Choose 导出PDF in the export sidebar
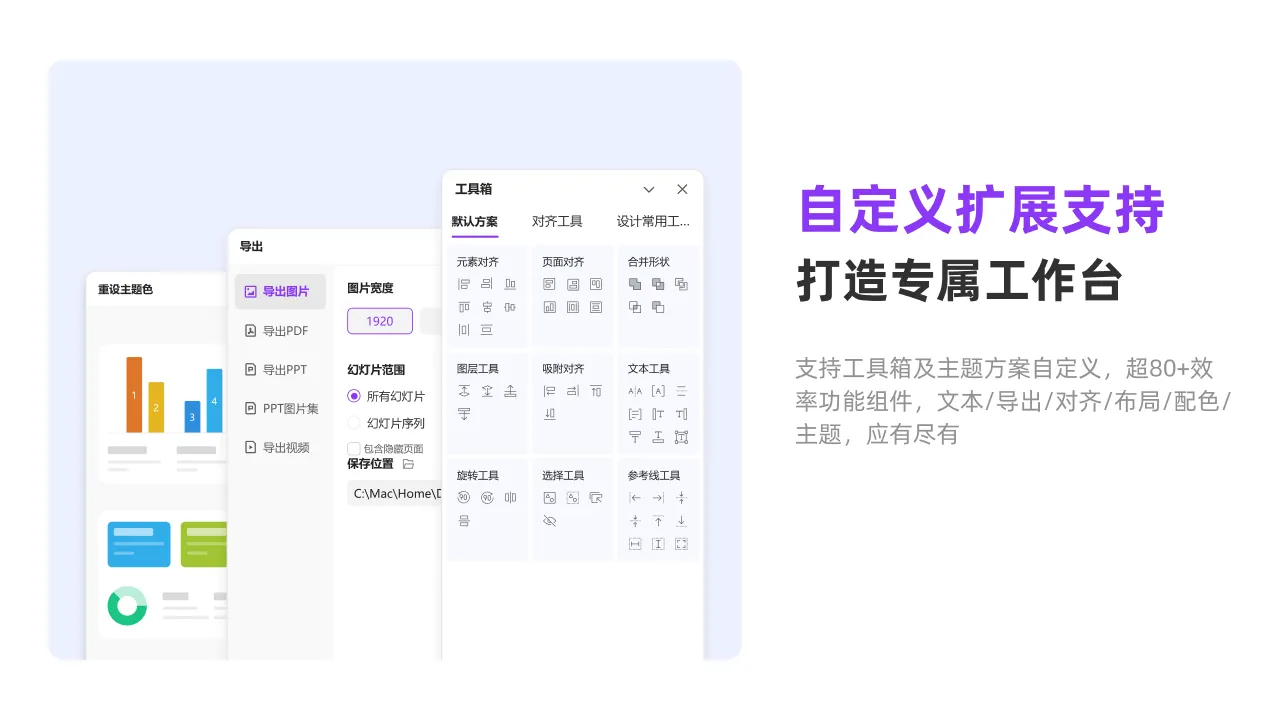This screenshot has width=1280, height=720. (x=284, y=331)
